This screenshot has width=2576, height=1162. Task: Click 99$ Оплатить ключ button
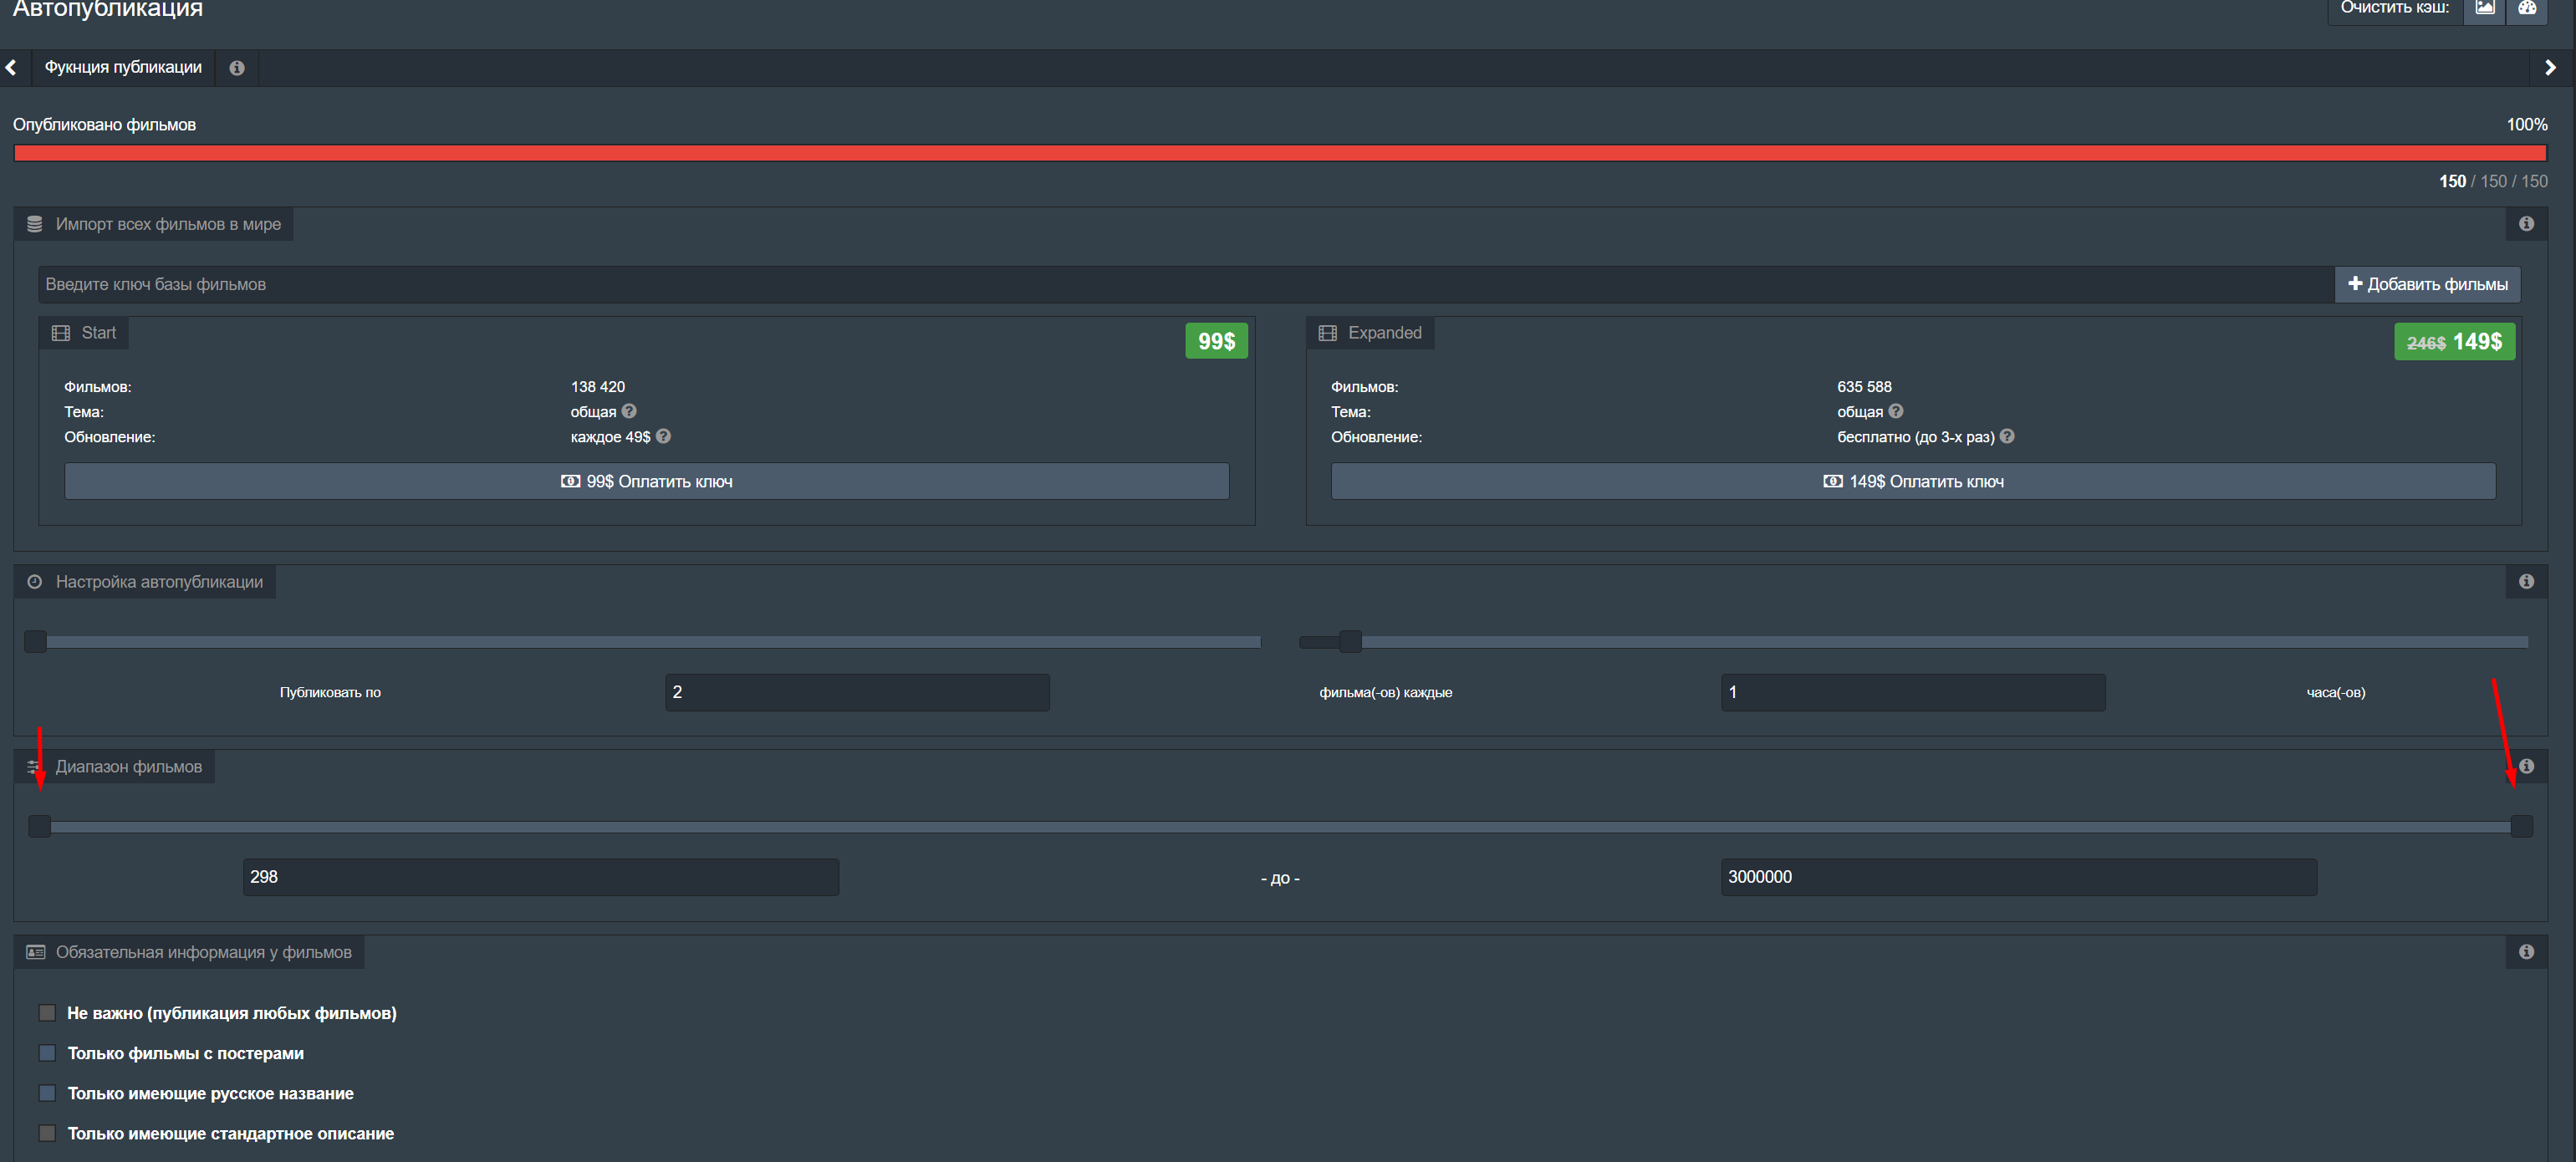[647, 481]
